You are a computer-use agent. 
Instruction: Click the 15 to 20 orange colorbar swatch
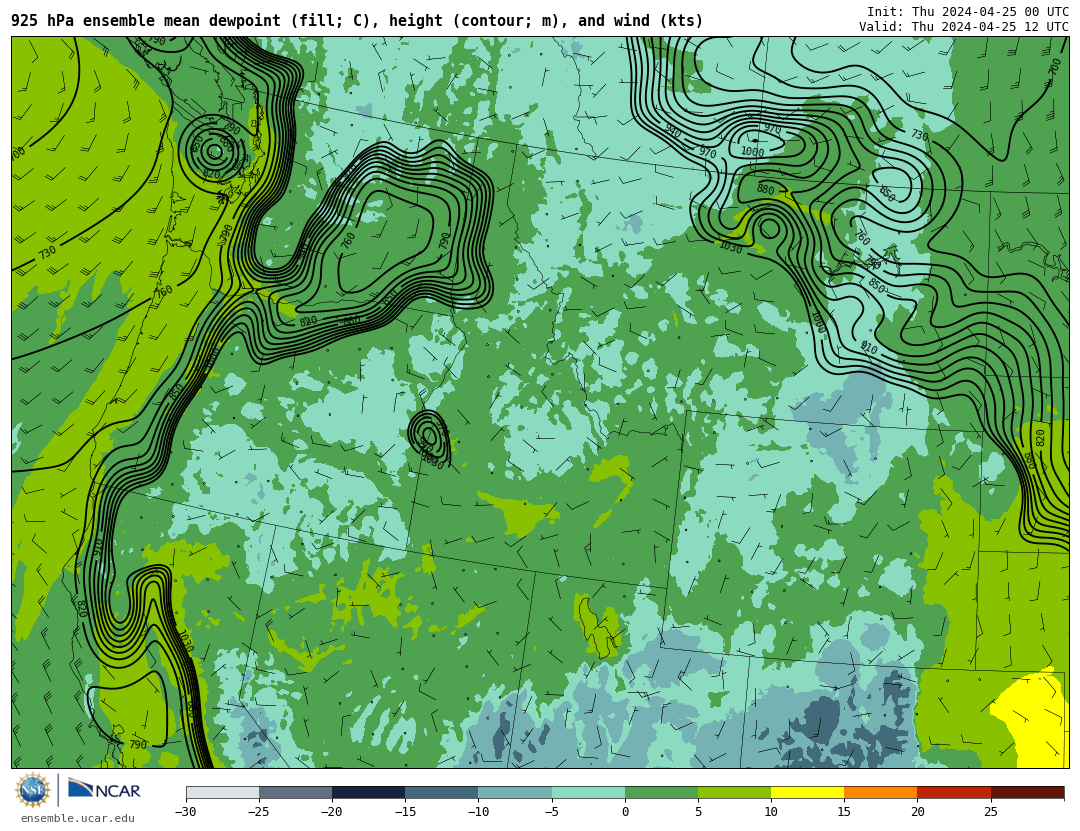[x=881, y=792]
